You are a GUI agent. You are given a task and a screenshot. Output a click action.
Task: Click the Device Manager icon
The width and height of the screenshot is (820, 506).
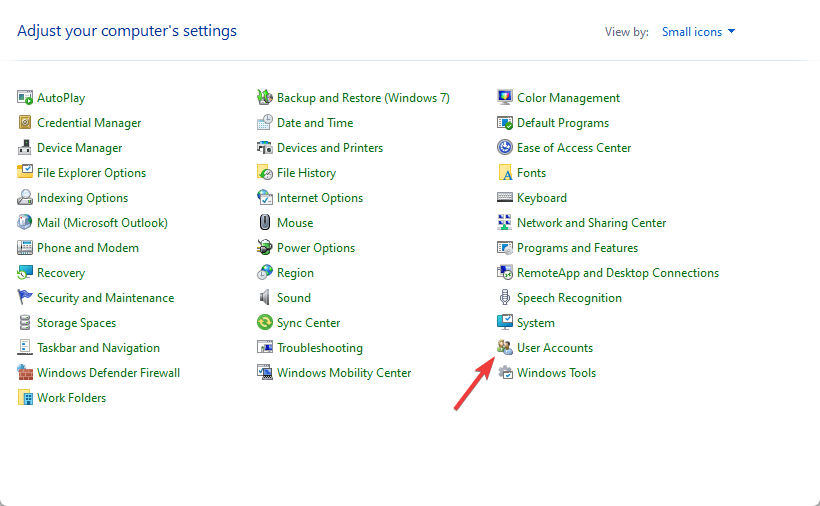tap(25, 148)
